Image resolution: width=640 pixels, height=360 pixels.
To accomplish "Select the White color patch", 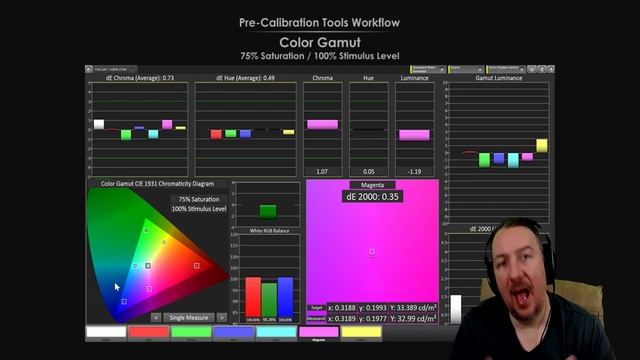I will [x=106, y=332].
